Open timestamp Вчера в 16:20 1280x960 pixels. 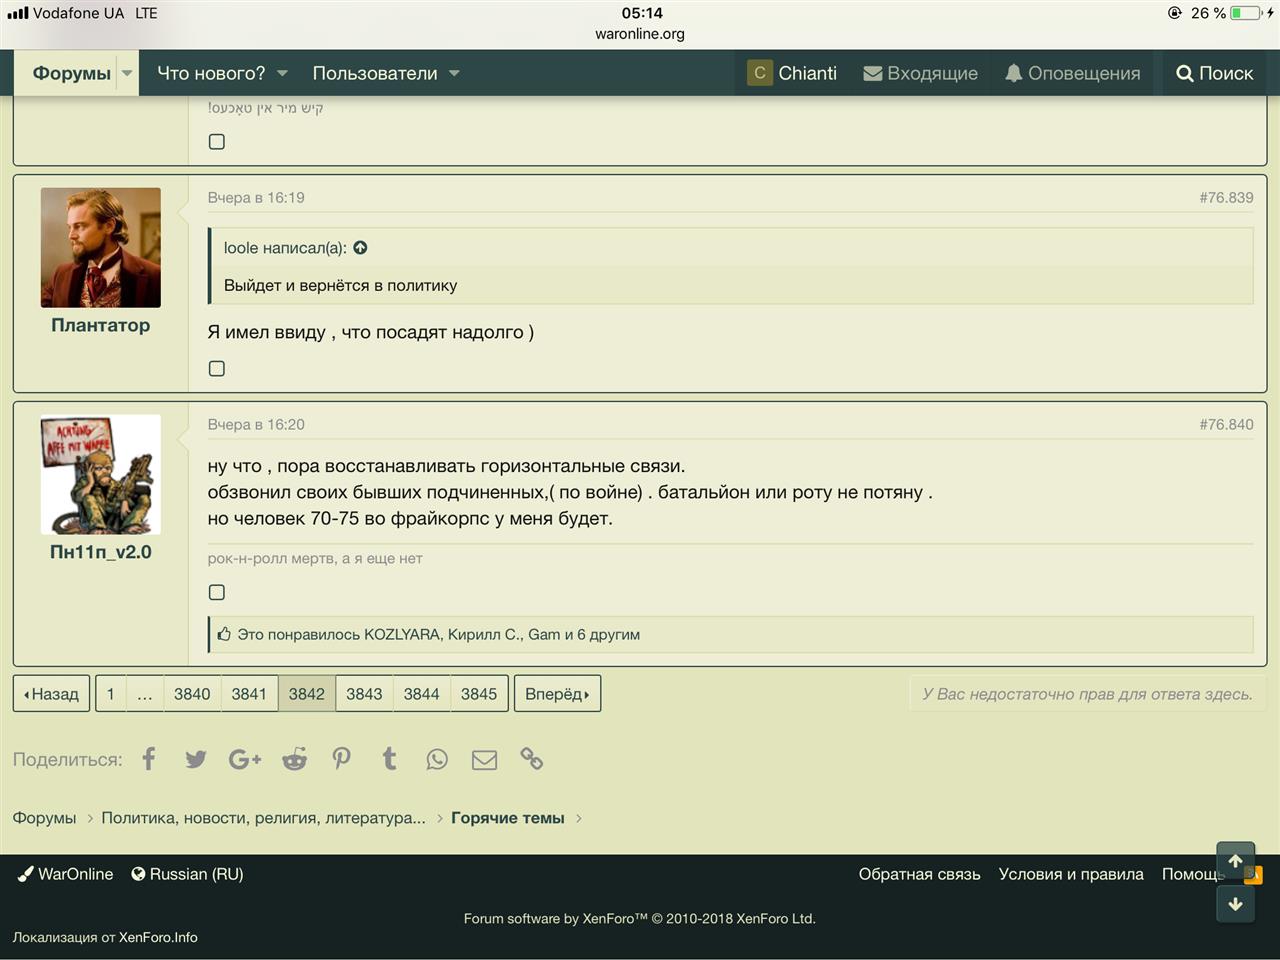256,425
